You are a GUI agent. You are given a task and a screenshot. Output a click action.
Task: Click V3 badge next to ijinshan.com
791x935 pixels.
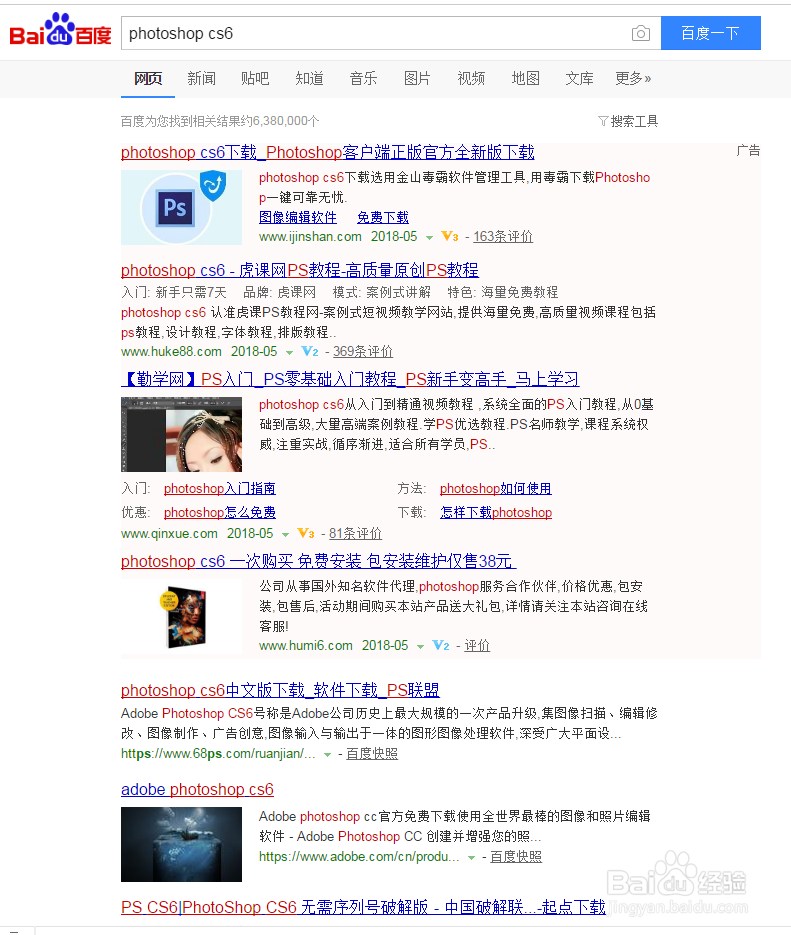[x=449, y=237]
